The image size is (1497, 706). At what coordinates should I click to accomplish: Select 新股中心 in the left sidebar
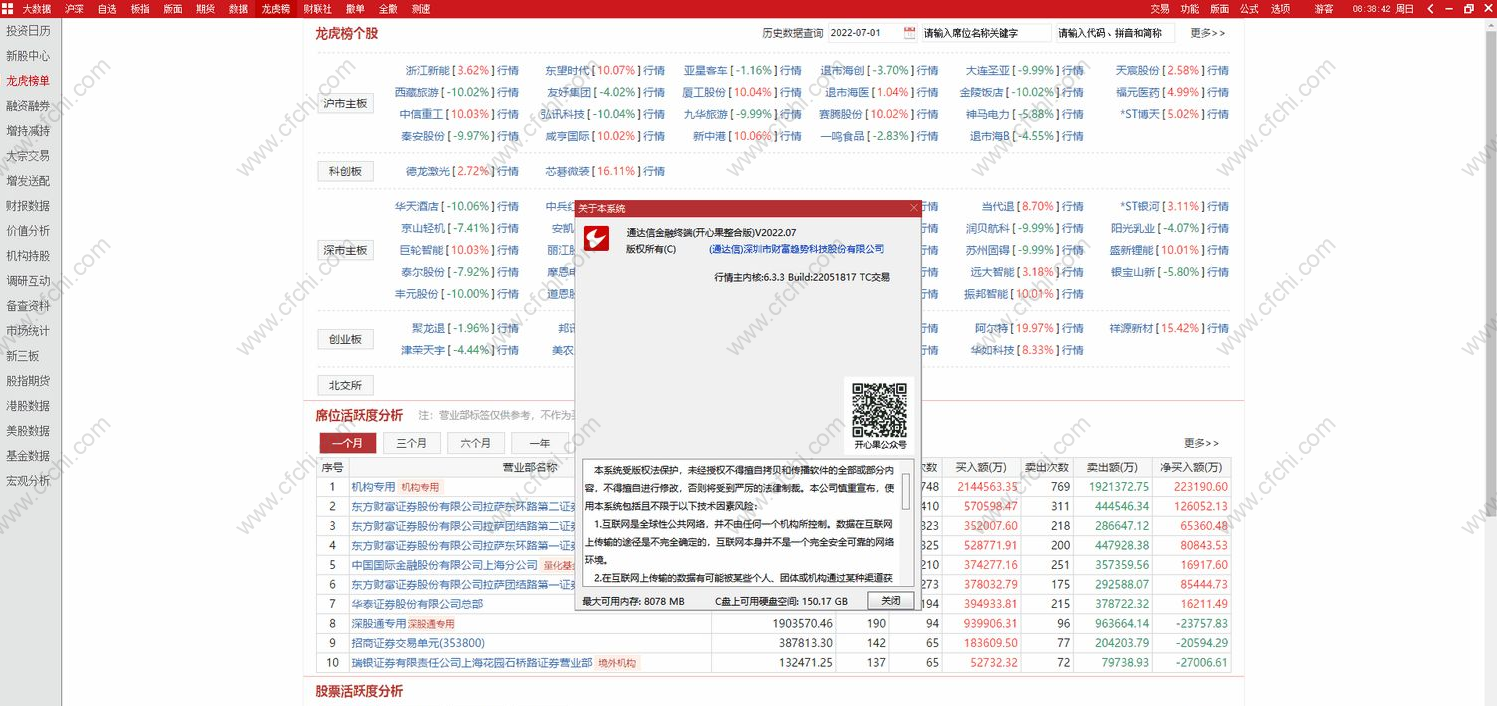[x=28, y=56]
